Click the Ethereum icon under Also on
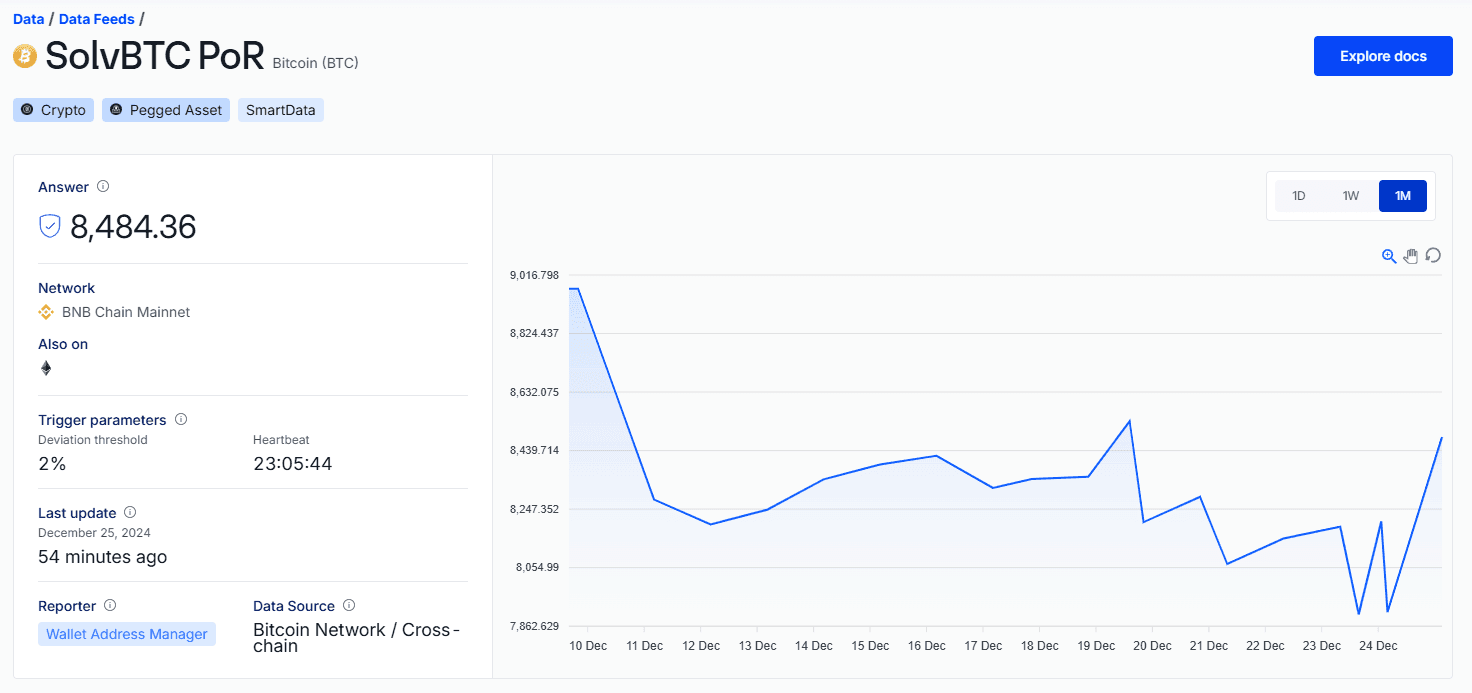This screenshot has width=1472, height=693. 45,368
